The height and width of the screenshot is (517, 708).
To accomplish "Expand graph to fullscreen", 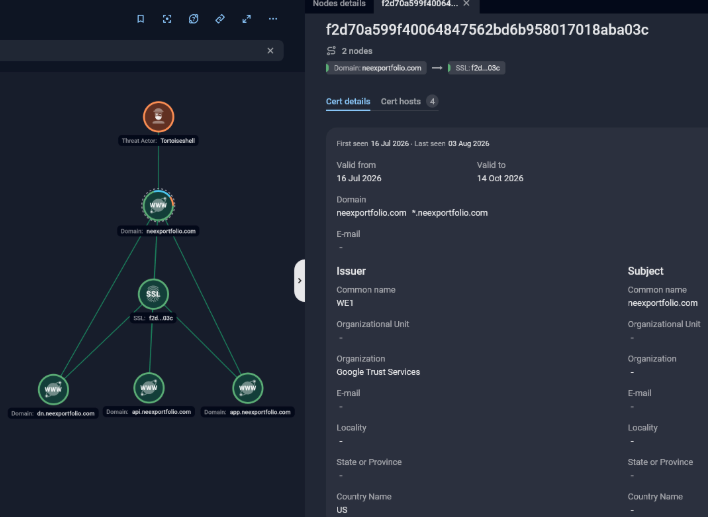I will click(247, 19).
